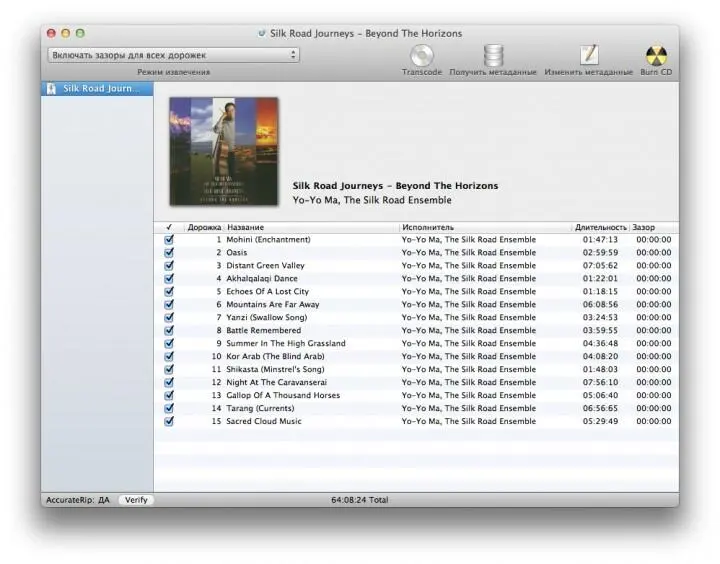
Task: Select Sacred Cloud Music title
Action: tap(264, 421)
